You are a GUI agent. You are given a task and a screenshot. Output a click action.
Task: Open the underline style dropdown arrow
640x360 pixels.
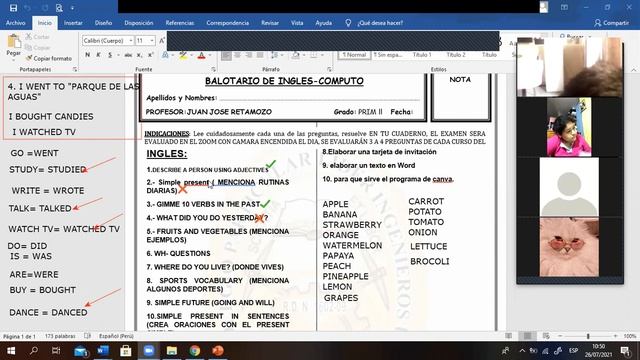click(118, 55)
